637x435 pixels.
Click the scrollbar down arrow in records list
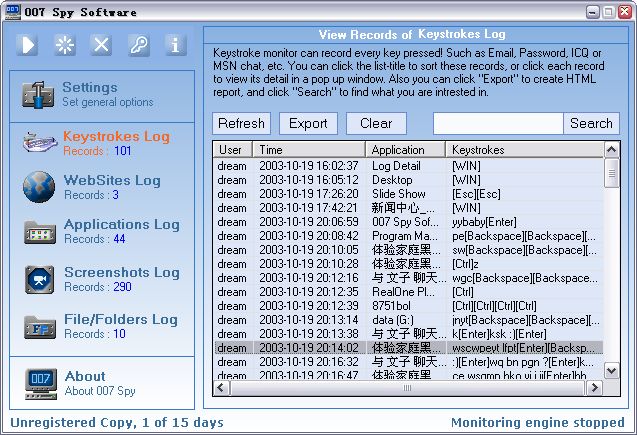click(612, 371)
